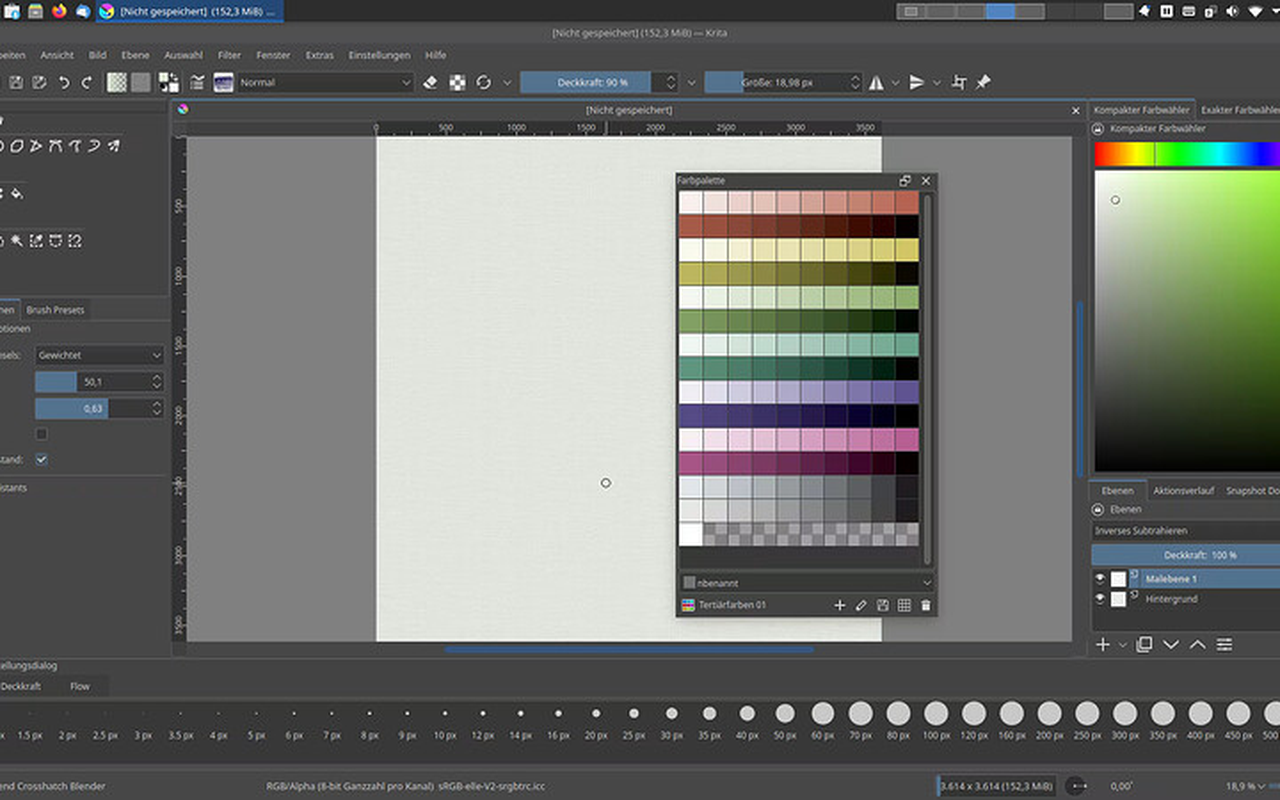The width and height of the screenshot is (1280, 800).
Task: Open the brush editor settings icon
Action: coord(197,83)
